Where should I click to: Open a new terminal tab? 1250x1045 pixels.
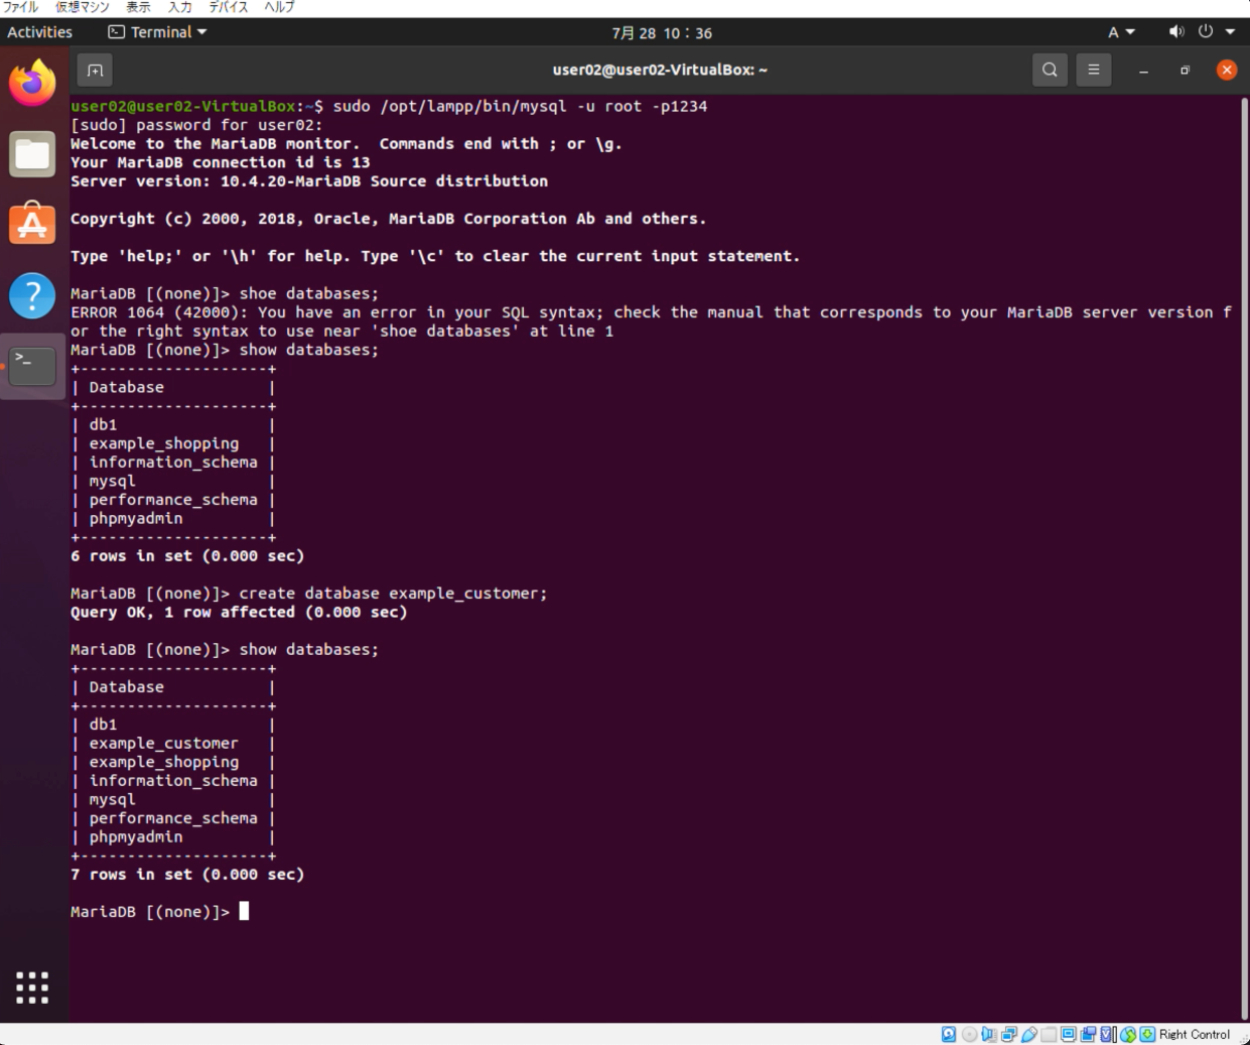95,70
